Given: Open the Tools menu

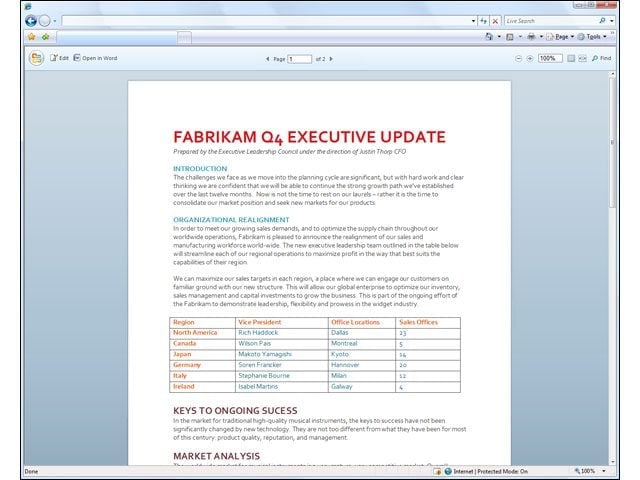Looking at the screenshot, I should pos(593,37).
